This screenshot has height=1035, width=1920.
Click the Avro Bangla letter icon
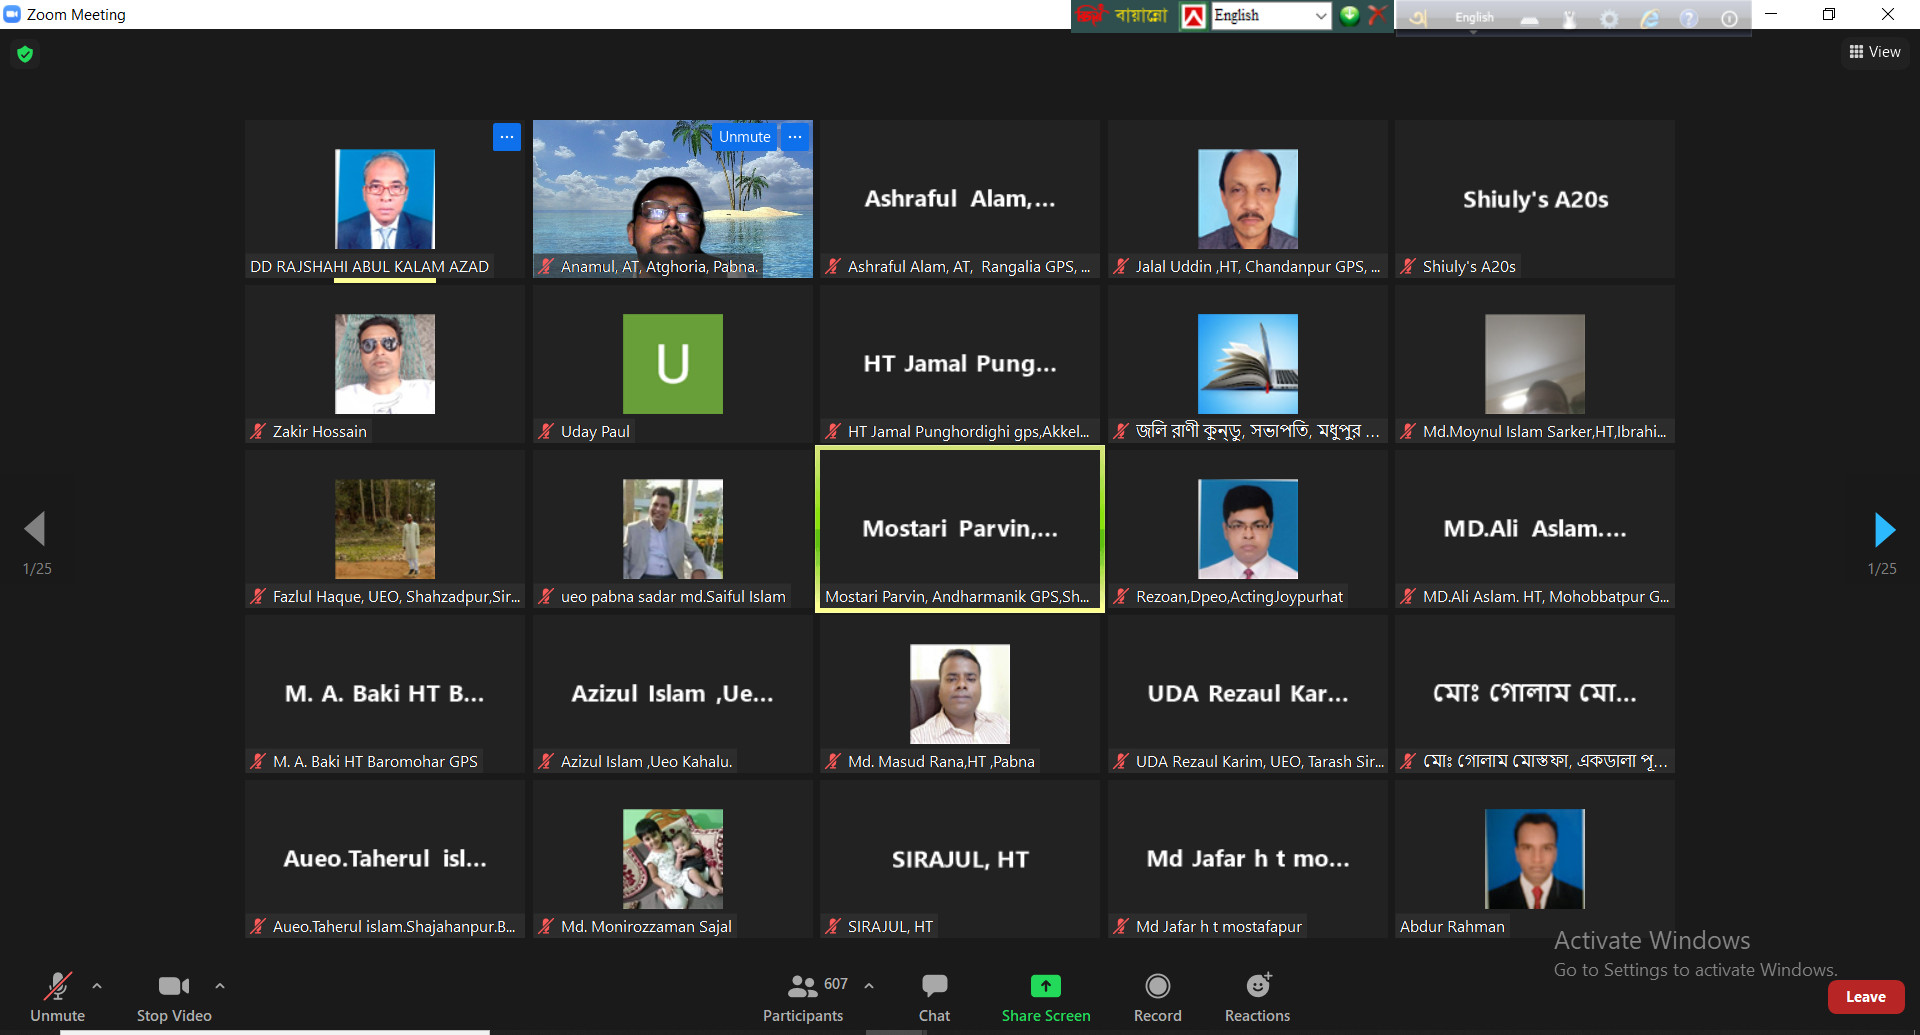pos(1419,18)
